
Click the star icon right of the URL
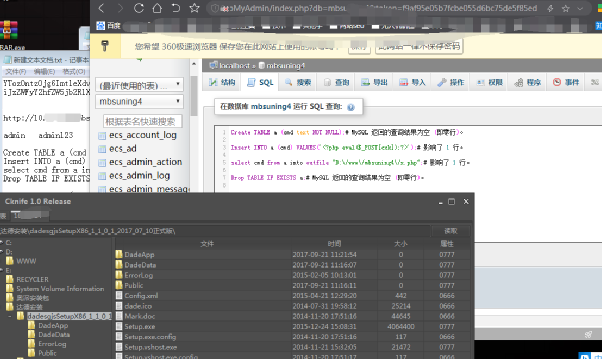(566, 8)
